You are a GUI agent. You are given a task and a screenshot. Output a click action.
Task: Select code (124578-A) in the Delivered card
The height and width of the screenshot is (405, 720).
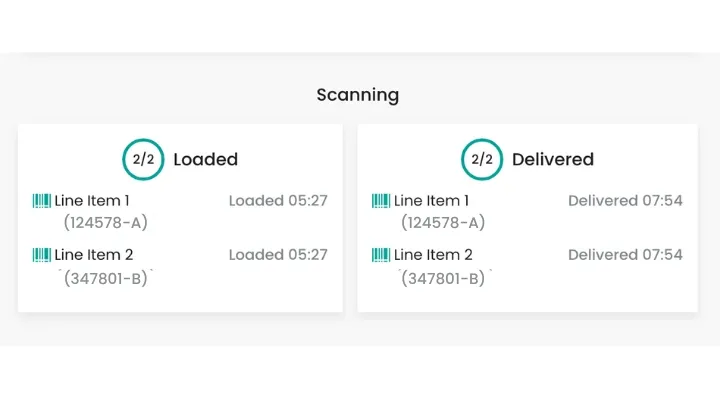coord(443,222)
